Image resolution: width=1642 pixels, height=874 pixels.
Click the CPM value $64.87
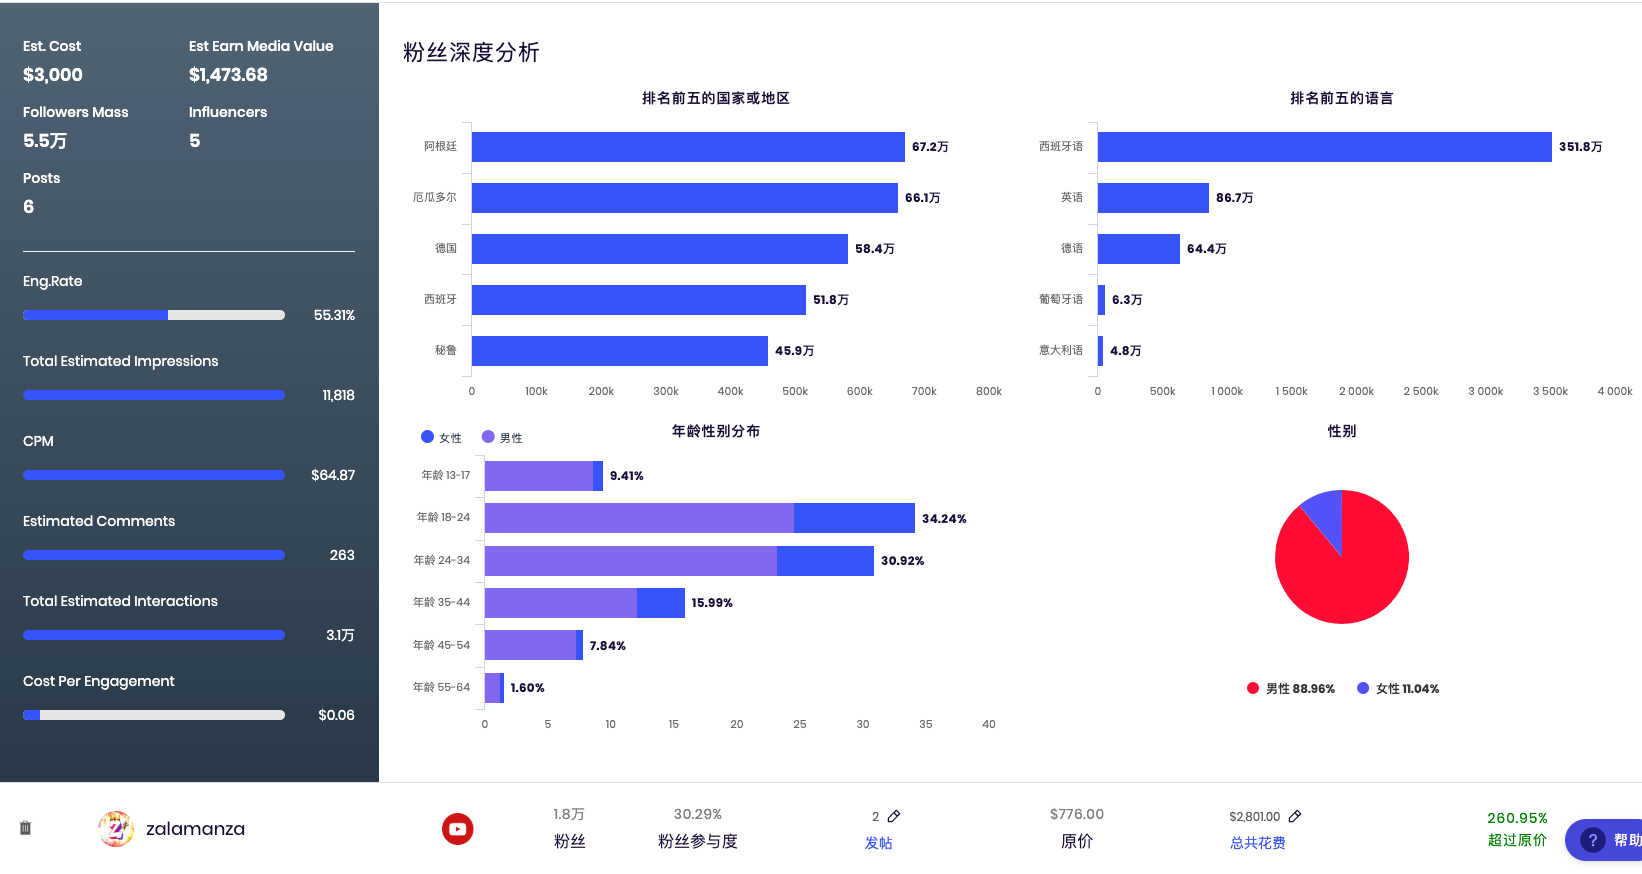333,475
